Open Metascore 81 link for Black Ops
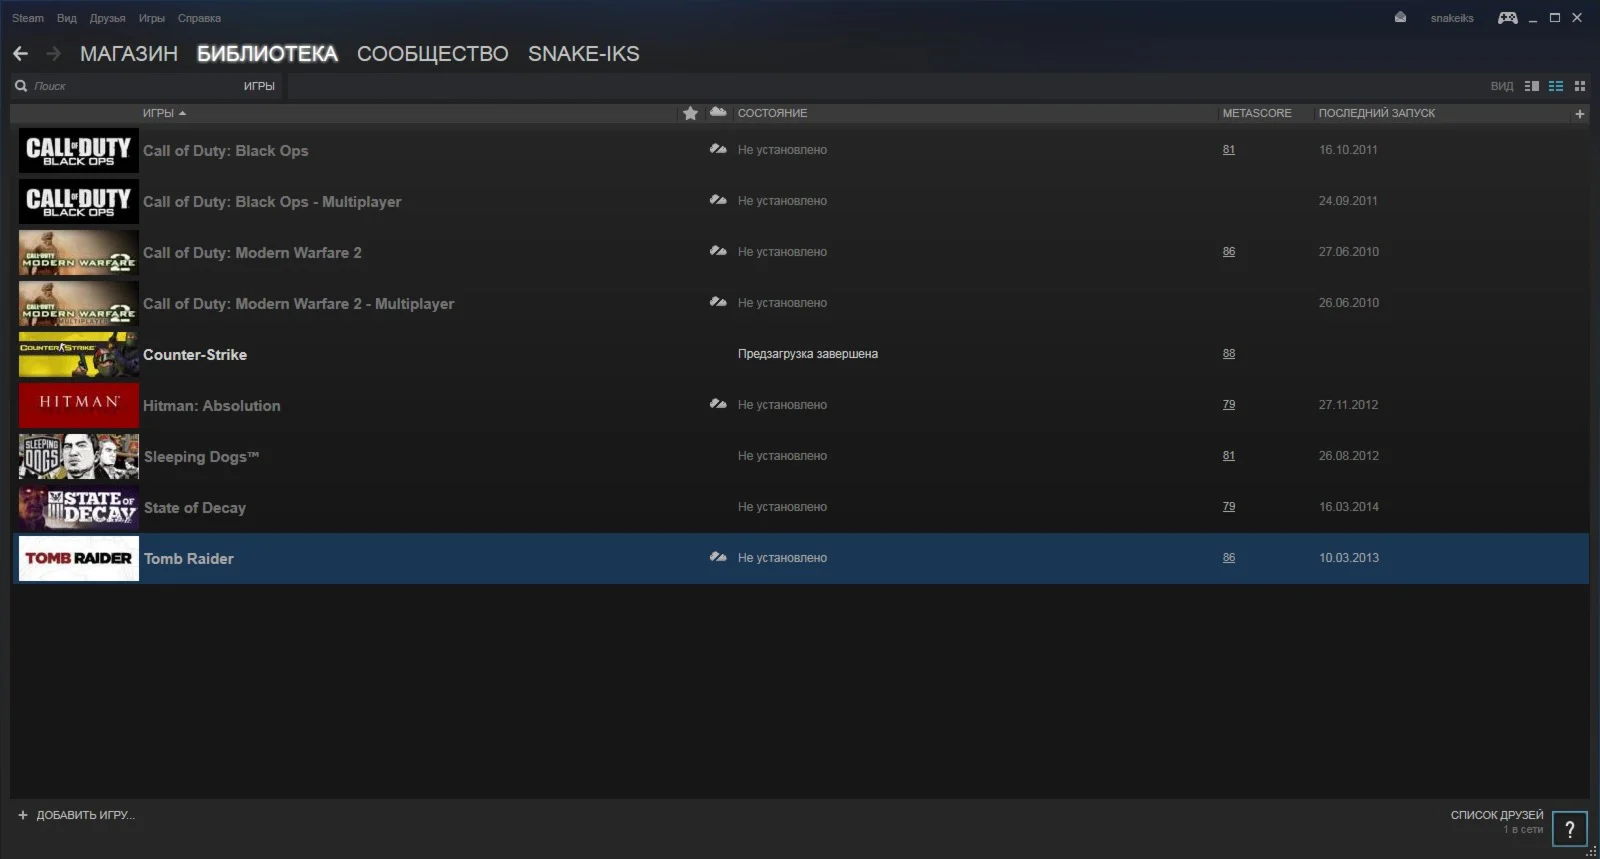Image resolution: width=1600 pixels, height=859 pixels. tap(1229, 150)
